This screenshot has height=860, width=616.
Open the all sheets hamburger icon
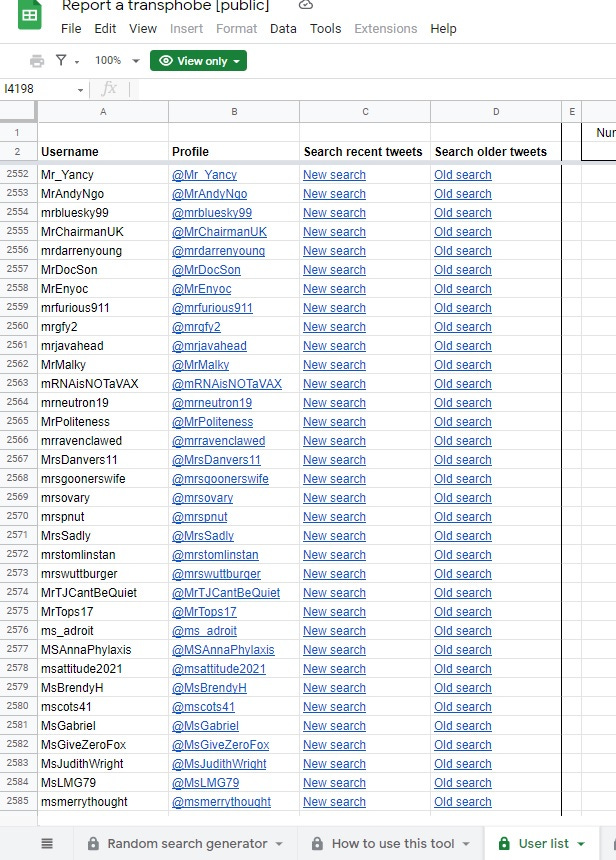[x=47, y=844]
